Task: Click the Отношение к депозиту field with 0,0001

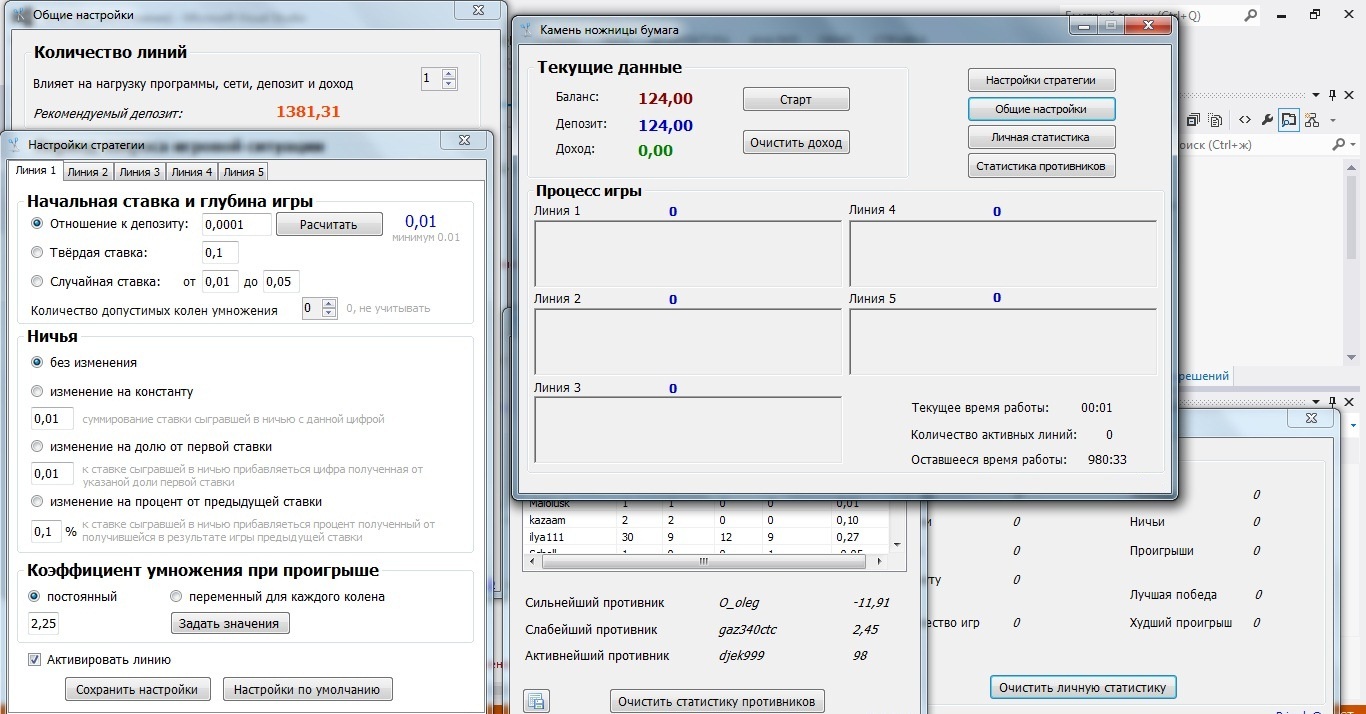Action: click(238, 225)
